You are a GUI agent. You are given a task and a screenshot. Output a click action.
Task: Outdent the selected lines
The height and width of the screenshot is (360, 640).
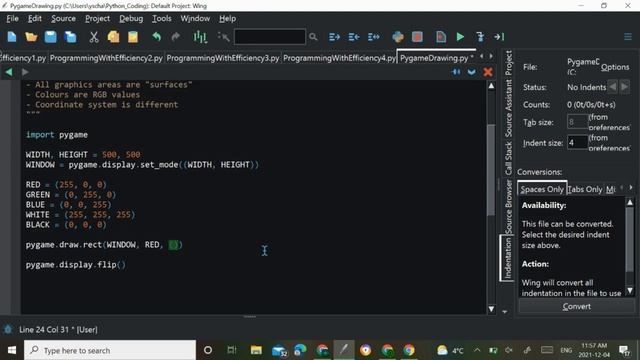(354, 37)
